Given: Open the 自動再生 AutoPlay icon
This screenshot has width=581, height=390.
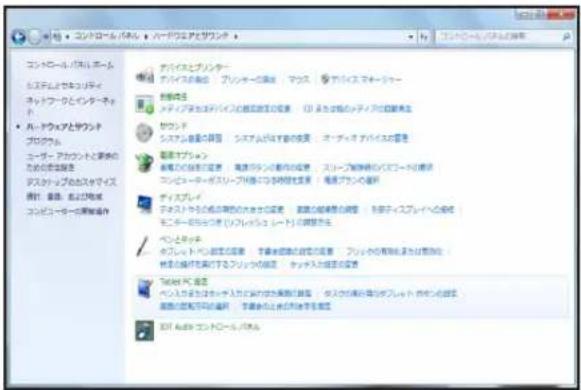Looking at the screenshot, I should point(145,104).
